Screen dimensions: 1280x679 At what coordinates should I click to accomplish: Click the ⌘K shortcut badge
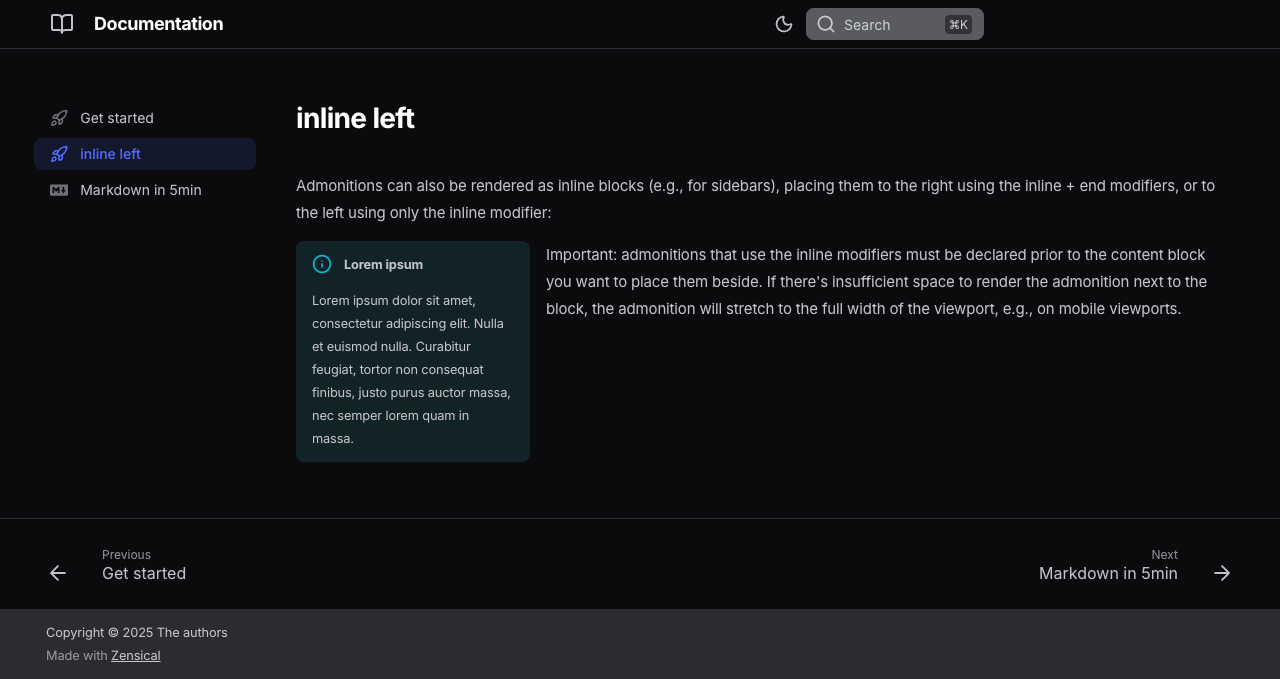958,24
